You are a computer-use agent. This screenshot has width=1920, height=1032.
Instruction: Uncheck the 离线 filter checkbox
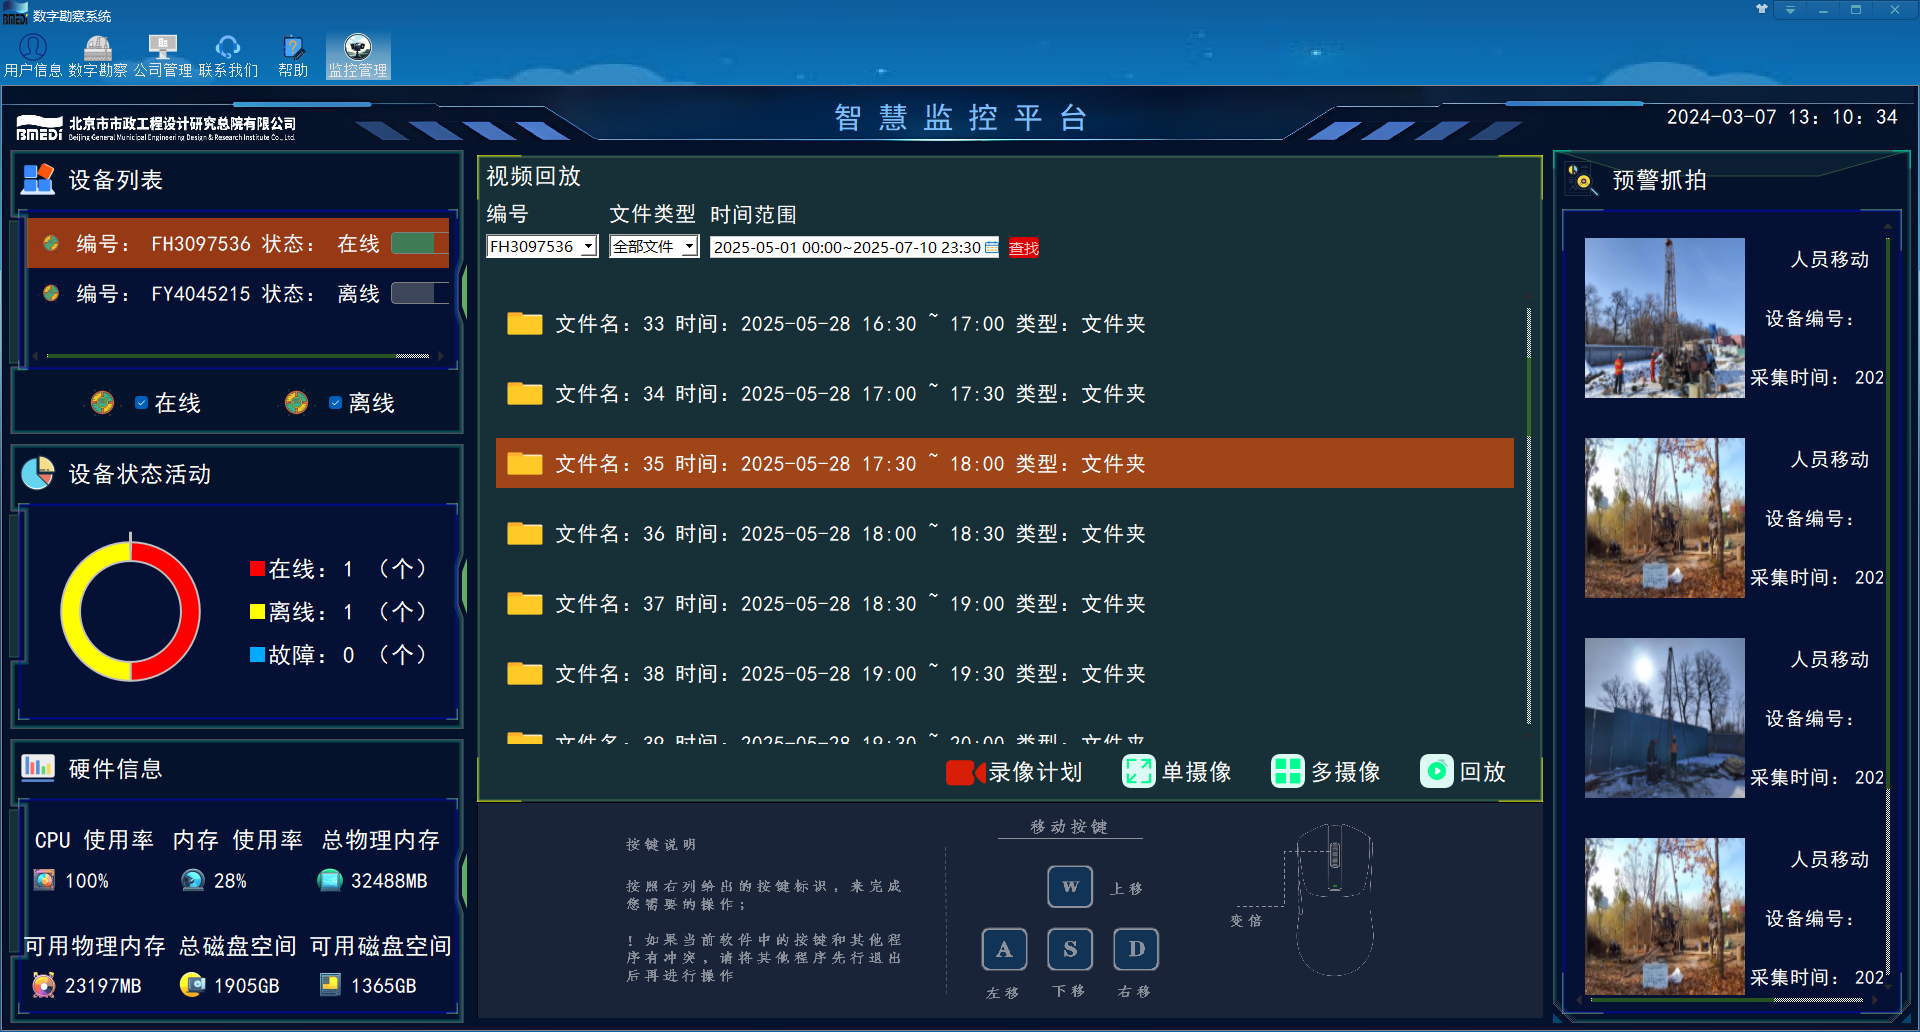tap(335, 402)
